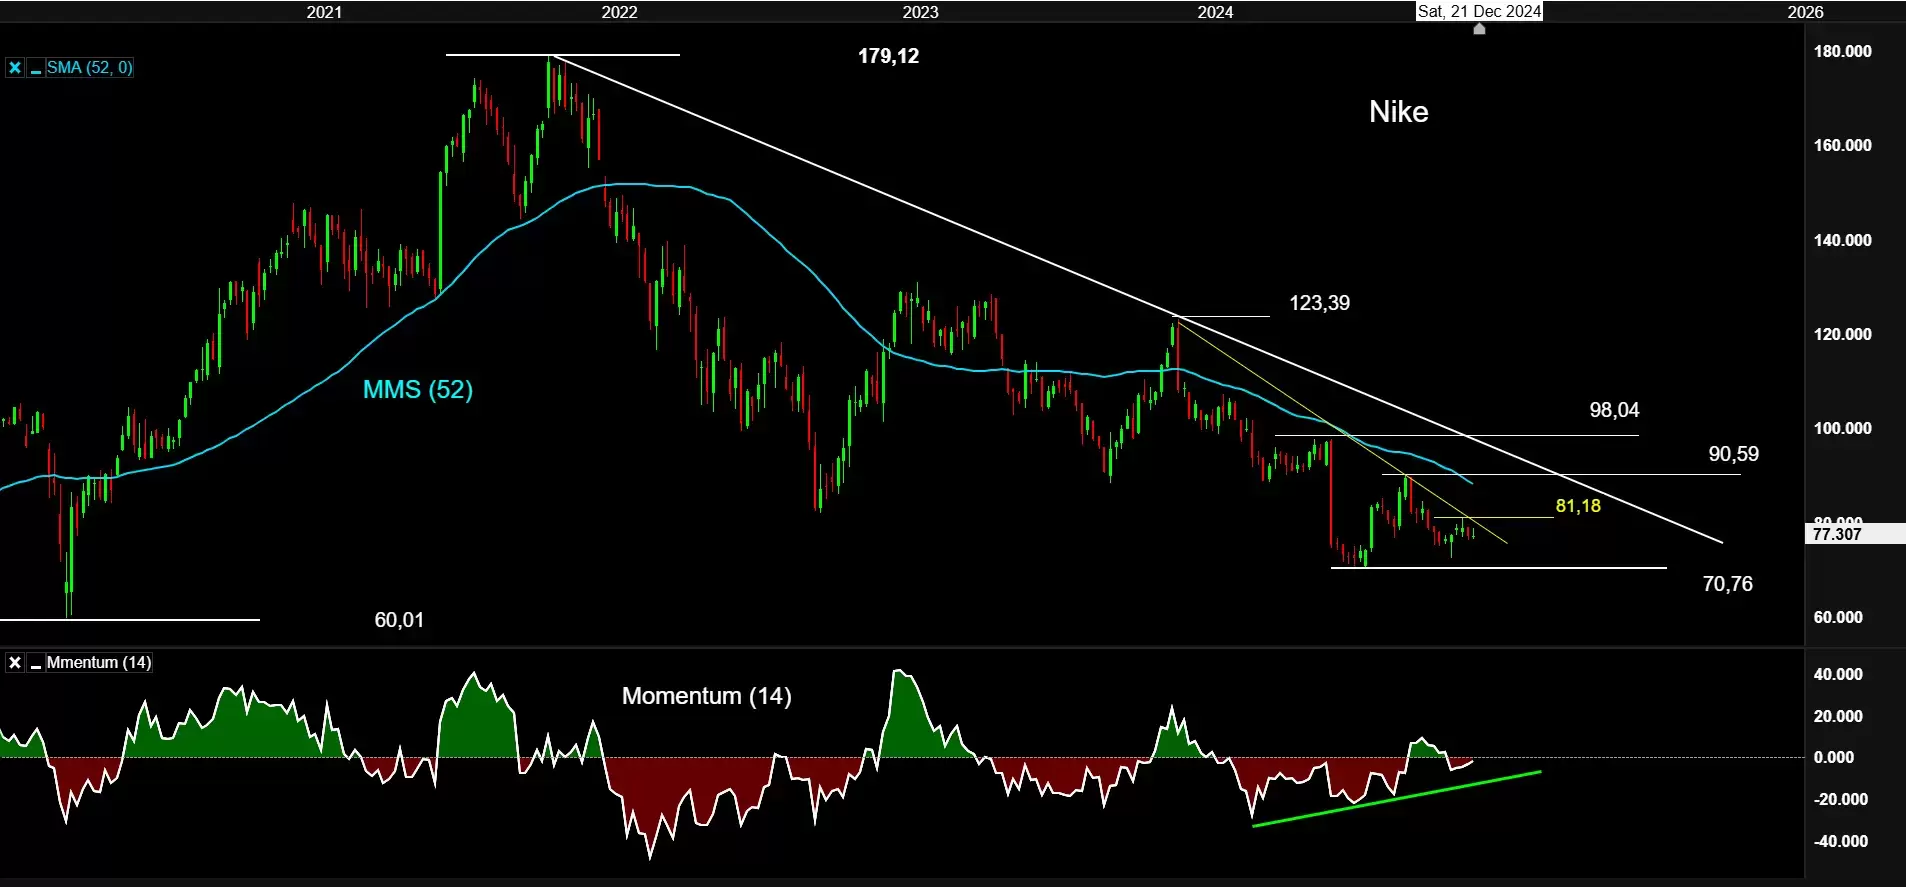Click the 120.000 price axis label
The height and width of the screenshot is (887, 1906).
click(1842, 334)
